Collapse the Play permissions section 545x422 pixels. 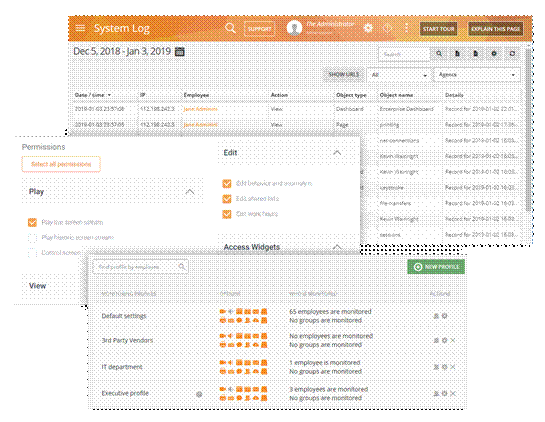point(190,192)
